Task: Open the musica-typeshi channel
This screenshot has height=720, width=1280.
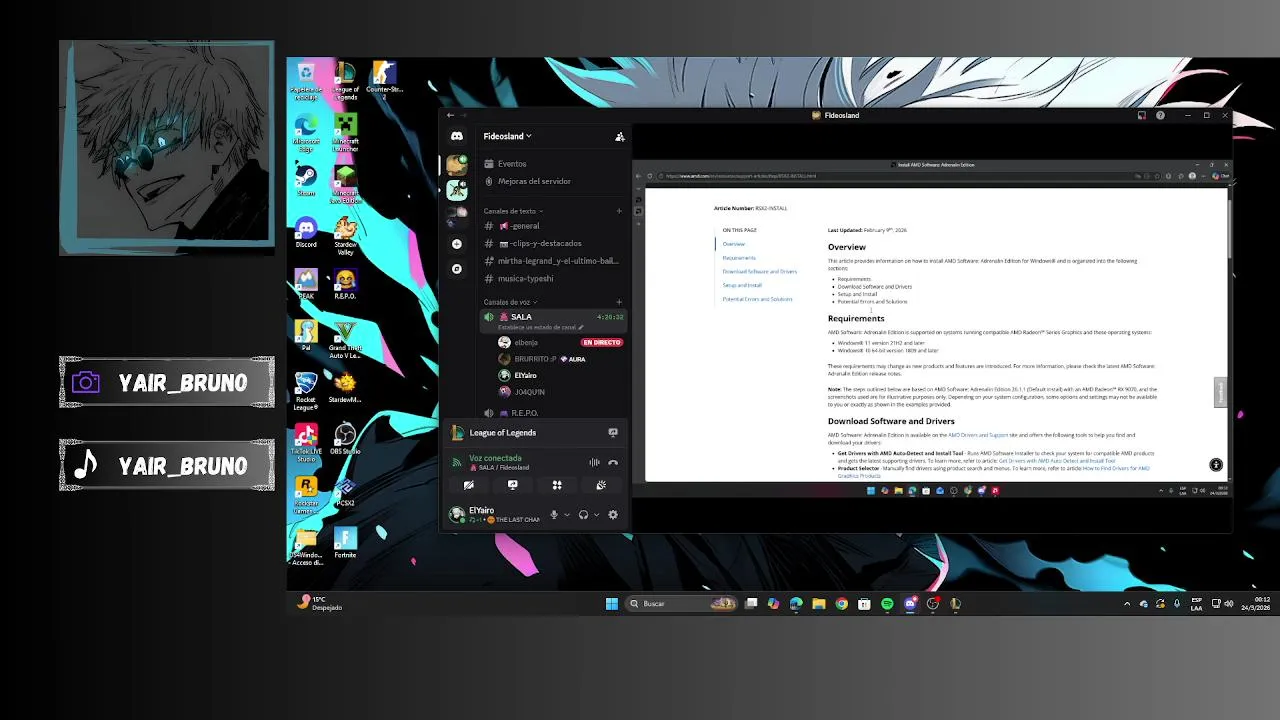Action: pos(554,278)
